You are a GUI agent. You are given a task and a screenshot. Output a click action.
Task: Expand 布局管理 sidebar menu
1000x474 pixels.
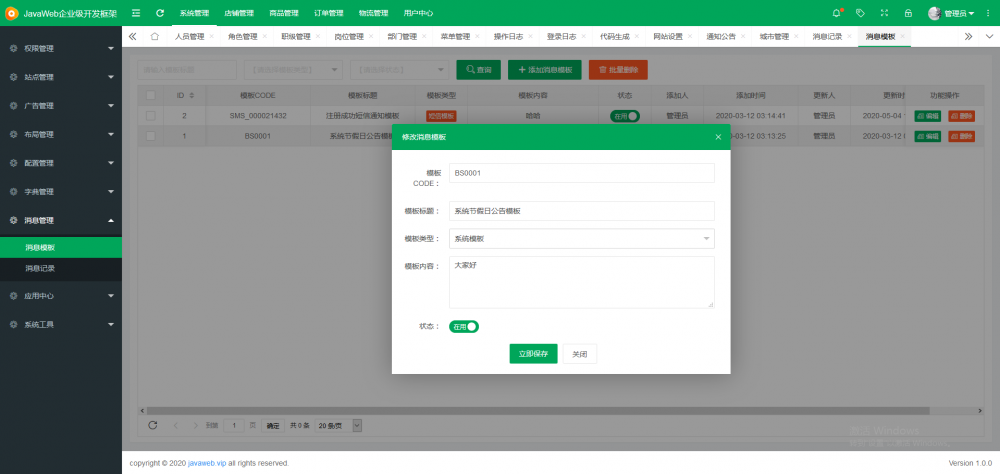click(x=61, y=135)
